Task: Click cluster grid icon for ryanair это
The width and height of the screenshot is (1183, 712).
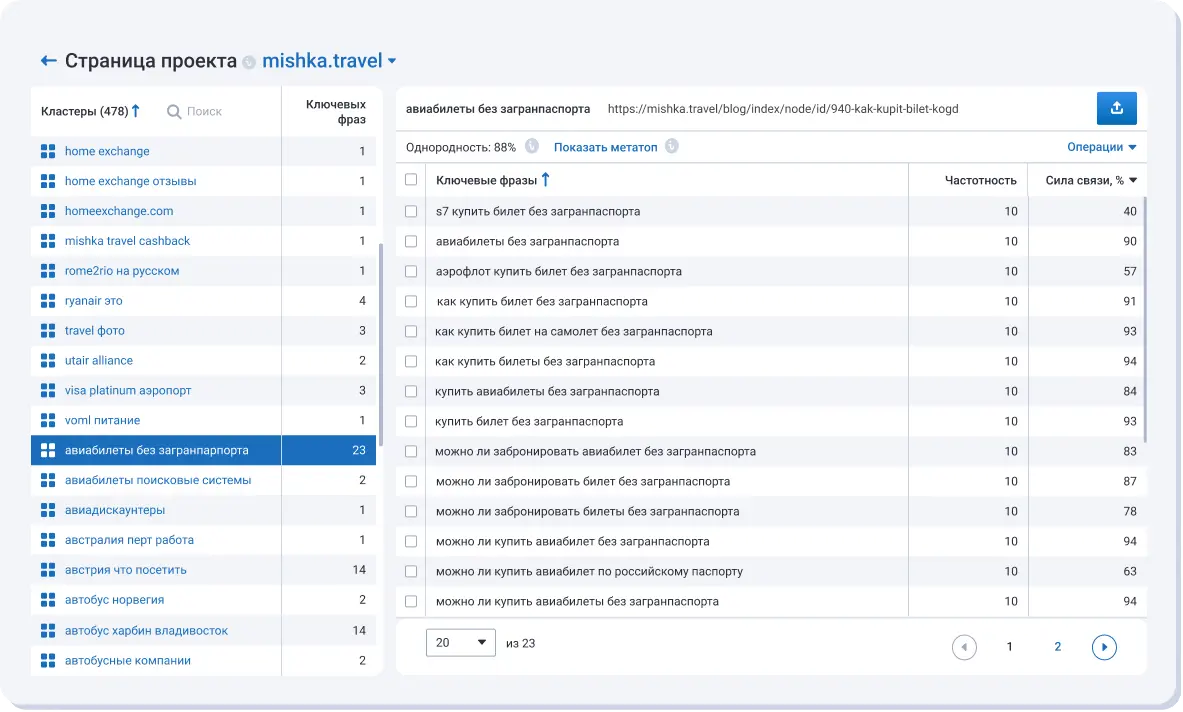Action: 47,301
